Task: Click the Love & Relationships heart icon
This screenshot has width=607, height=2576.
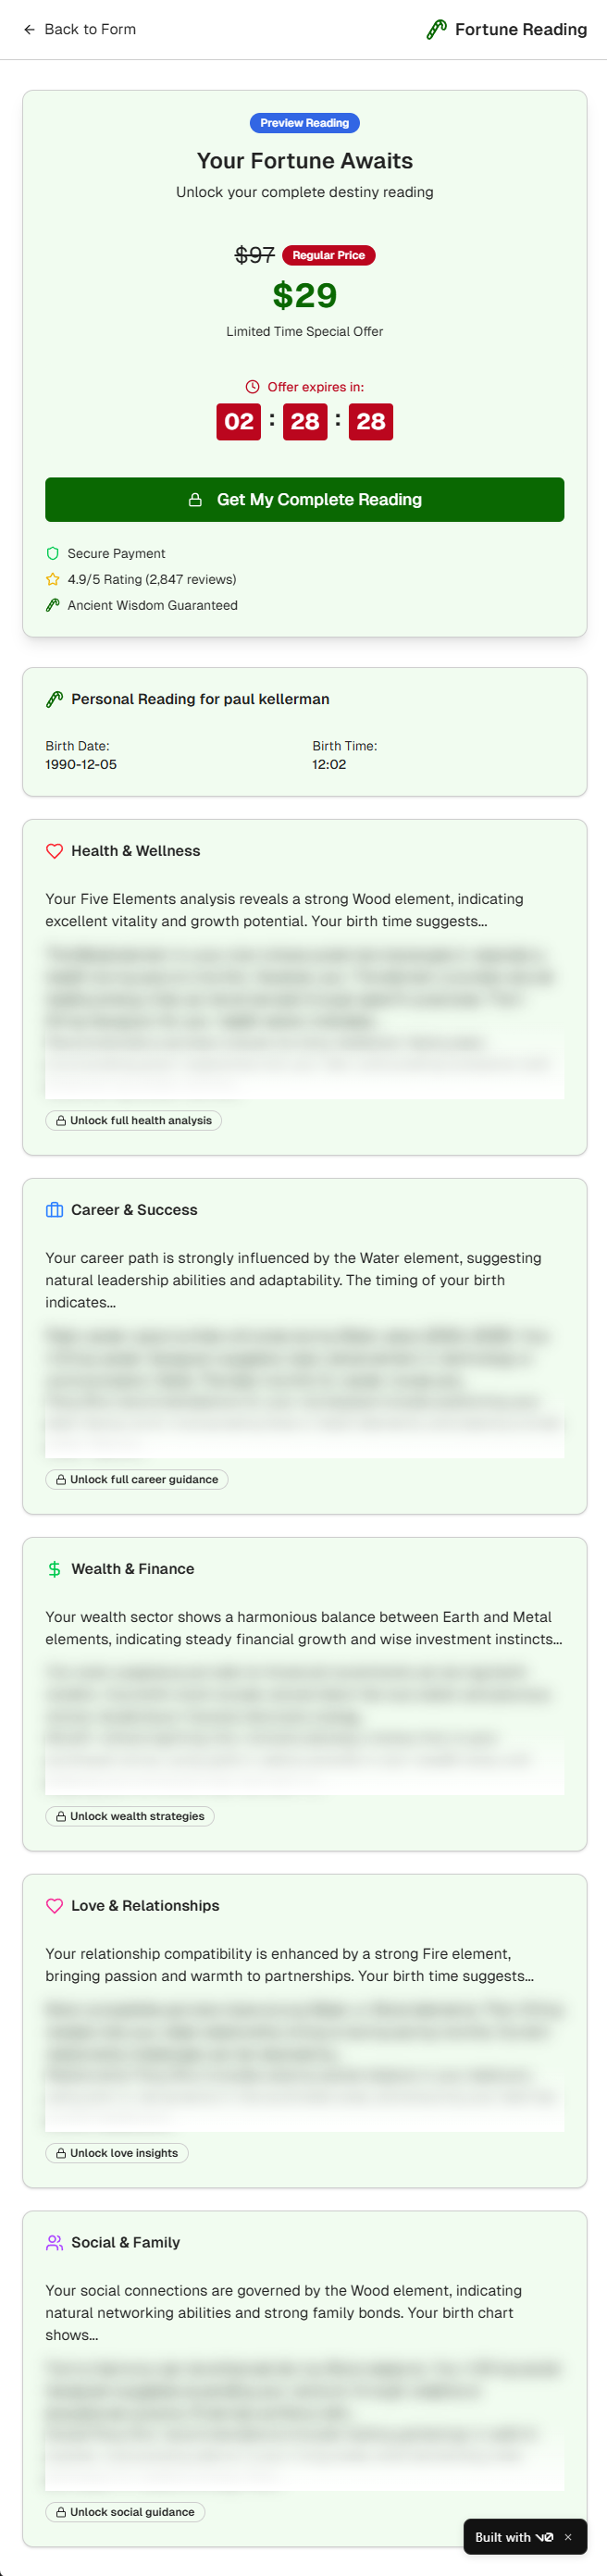Action: coord(55,1906)
